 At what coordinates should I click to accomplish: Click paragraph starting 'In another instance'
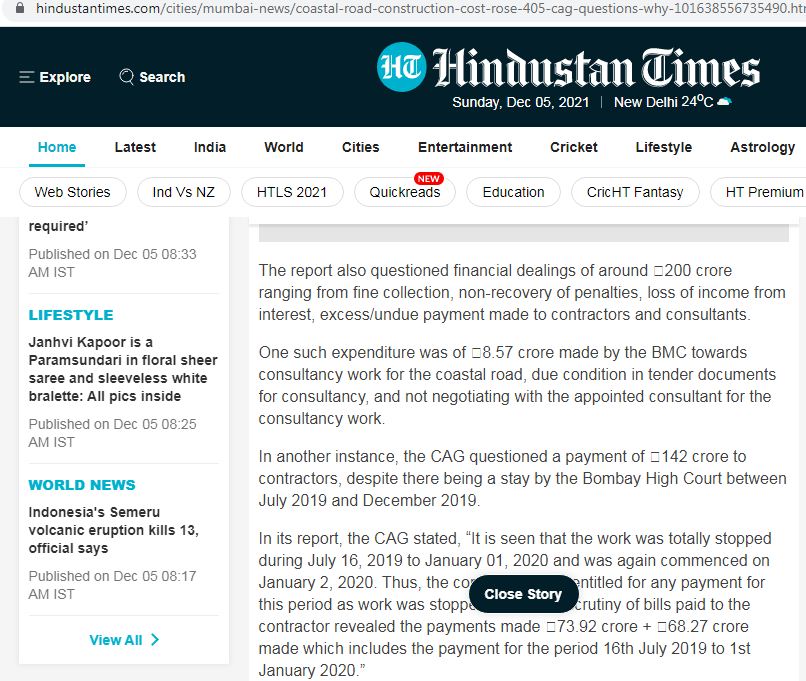click(522, 478)
